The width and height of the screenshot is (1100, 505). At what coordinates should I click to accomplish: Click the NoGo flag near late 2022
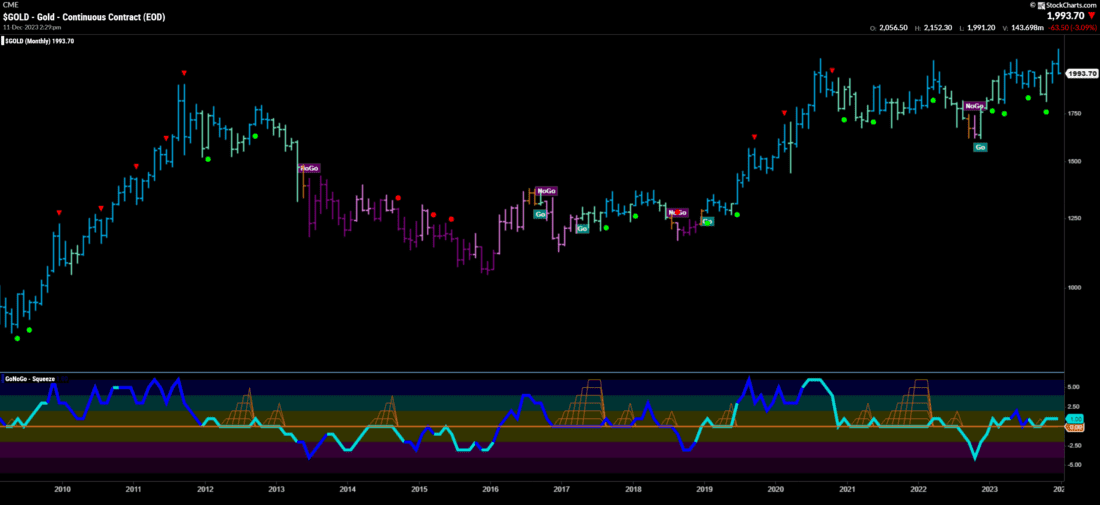[x=975, y=105]
